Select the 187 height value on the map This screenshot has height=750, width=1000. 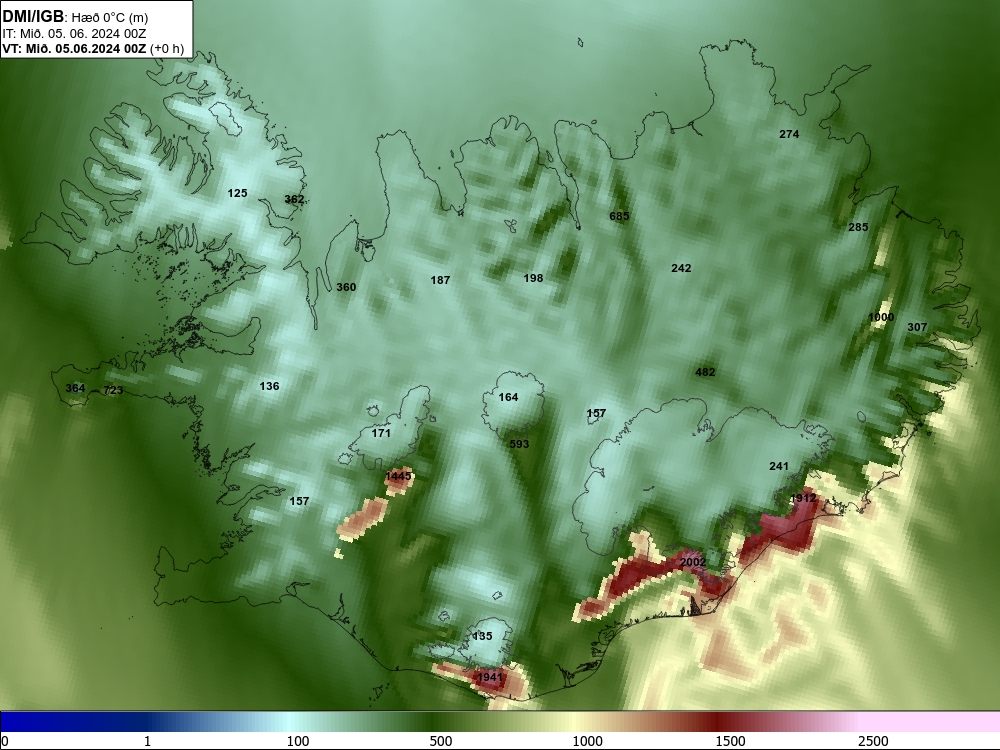[440, 280]
